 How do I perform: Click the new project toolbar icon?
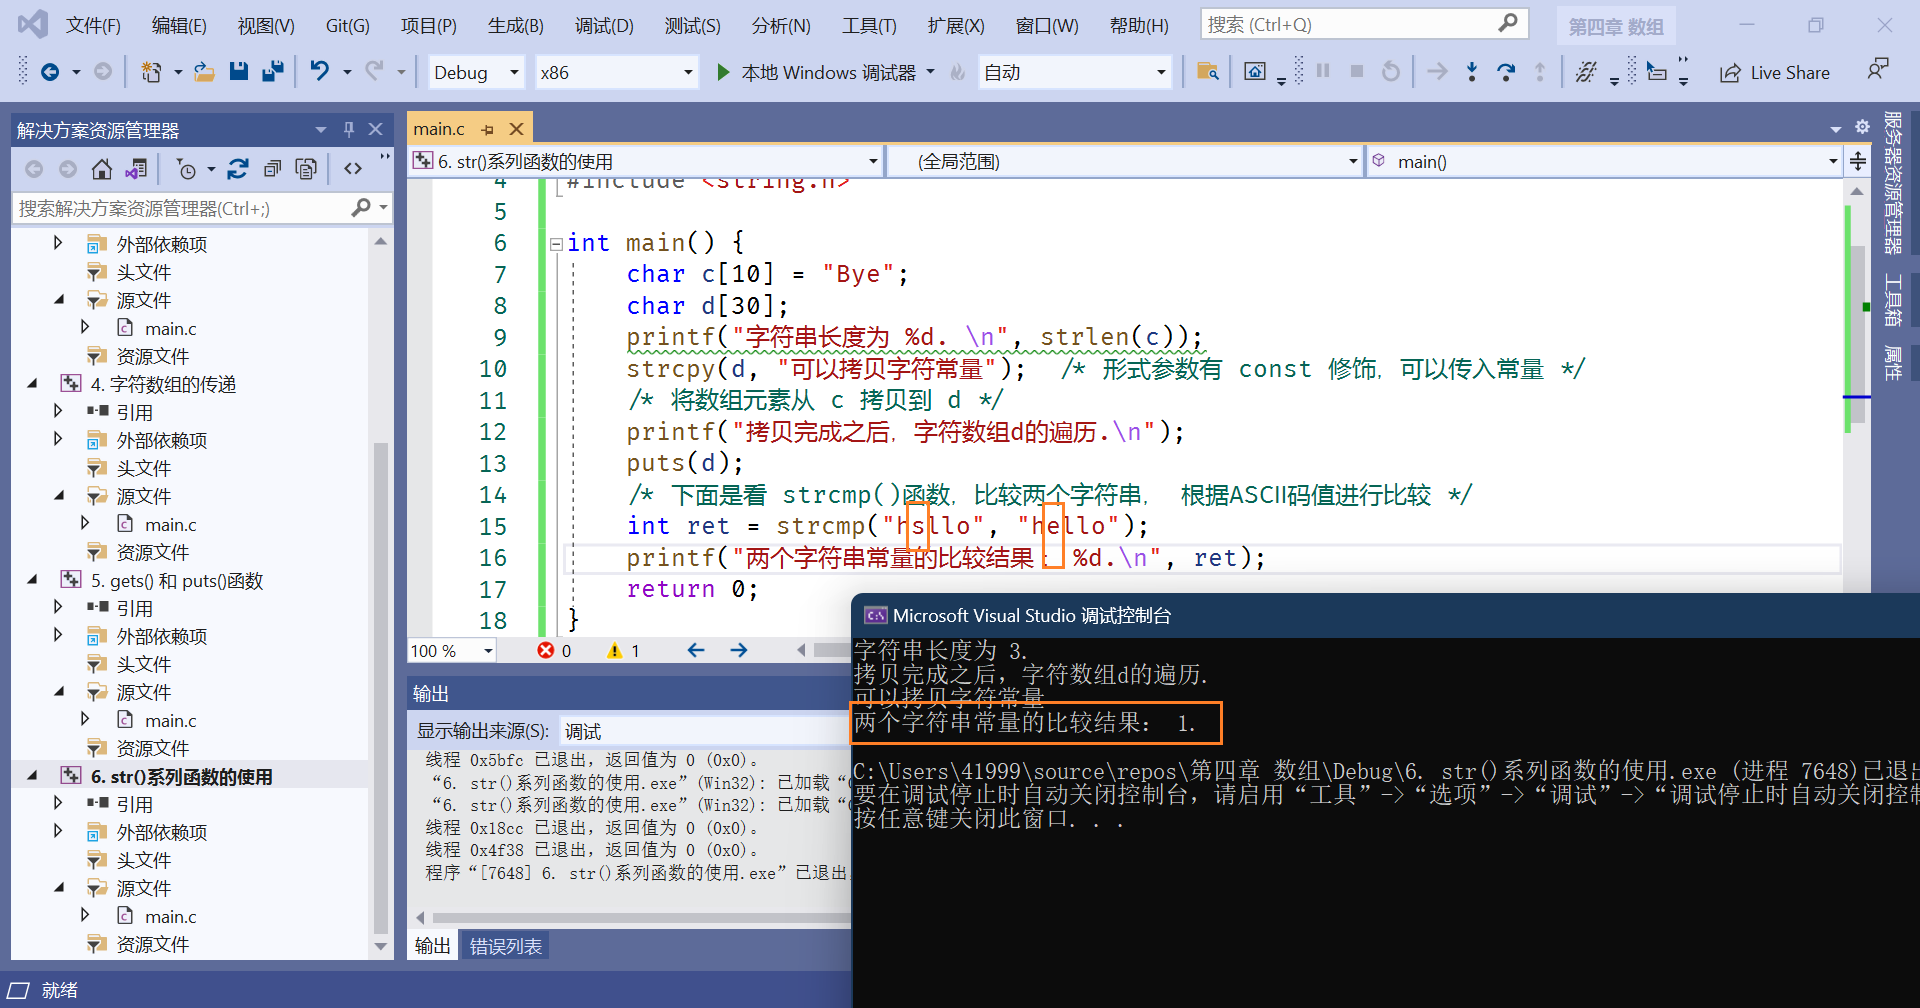click(x=152, y=72)
